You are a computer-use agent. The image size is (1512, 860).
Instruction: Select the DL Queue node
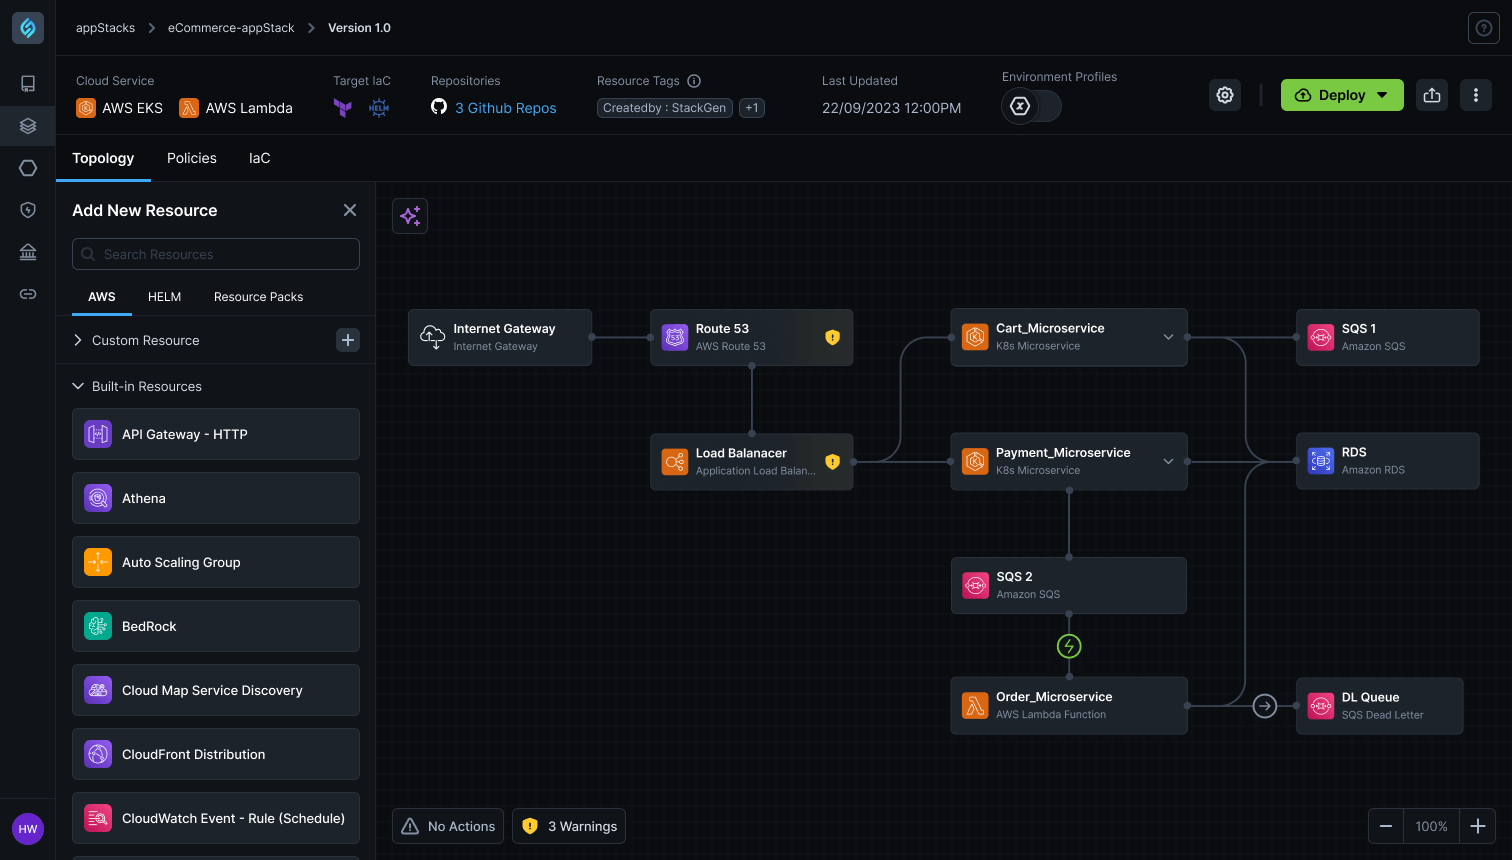pos(1380,706)
